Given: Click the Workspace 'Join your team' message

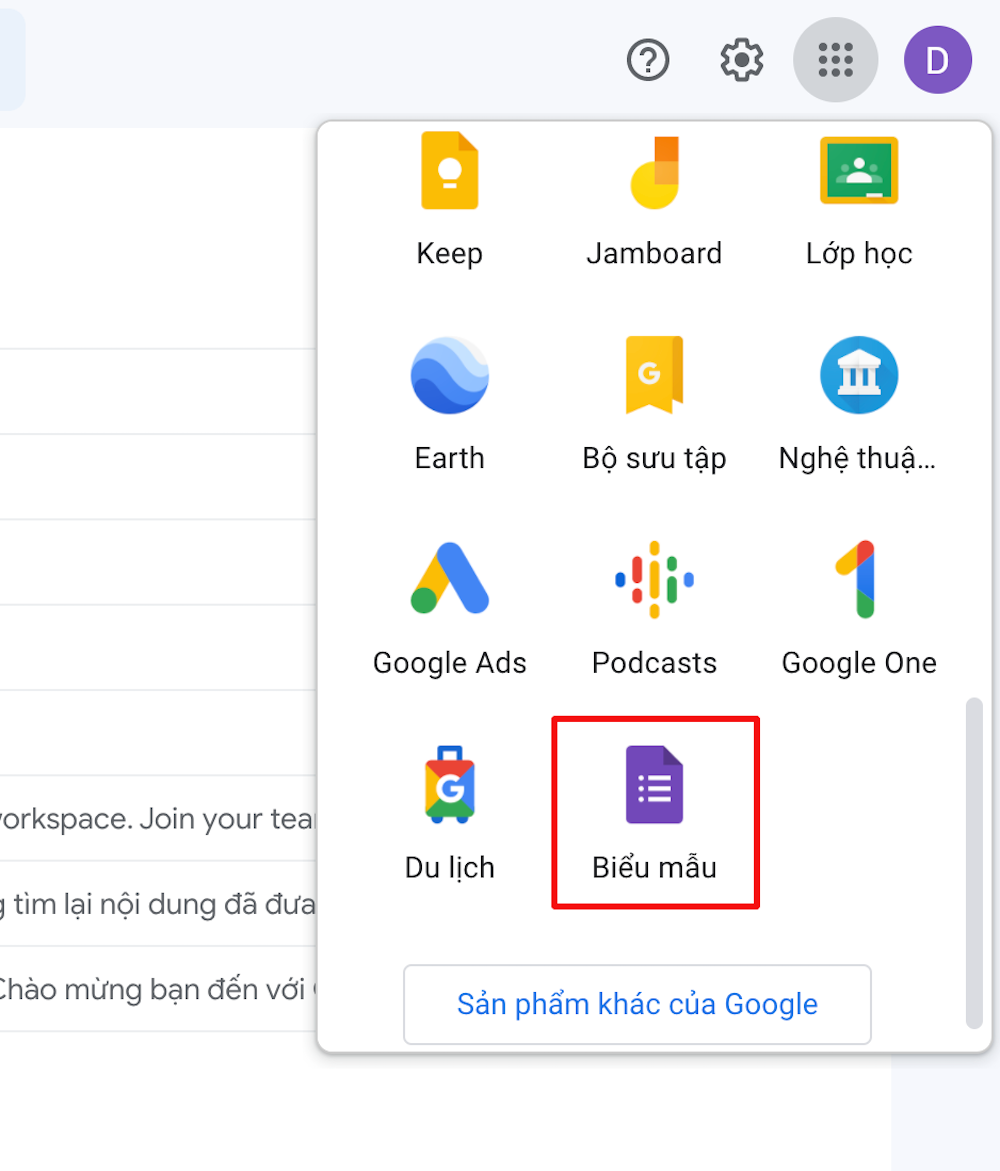Looking at the screenshot, I should click(x=150, y=817).
